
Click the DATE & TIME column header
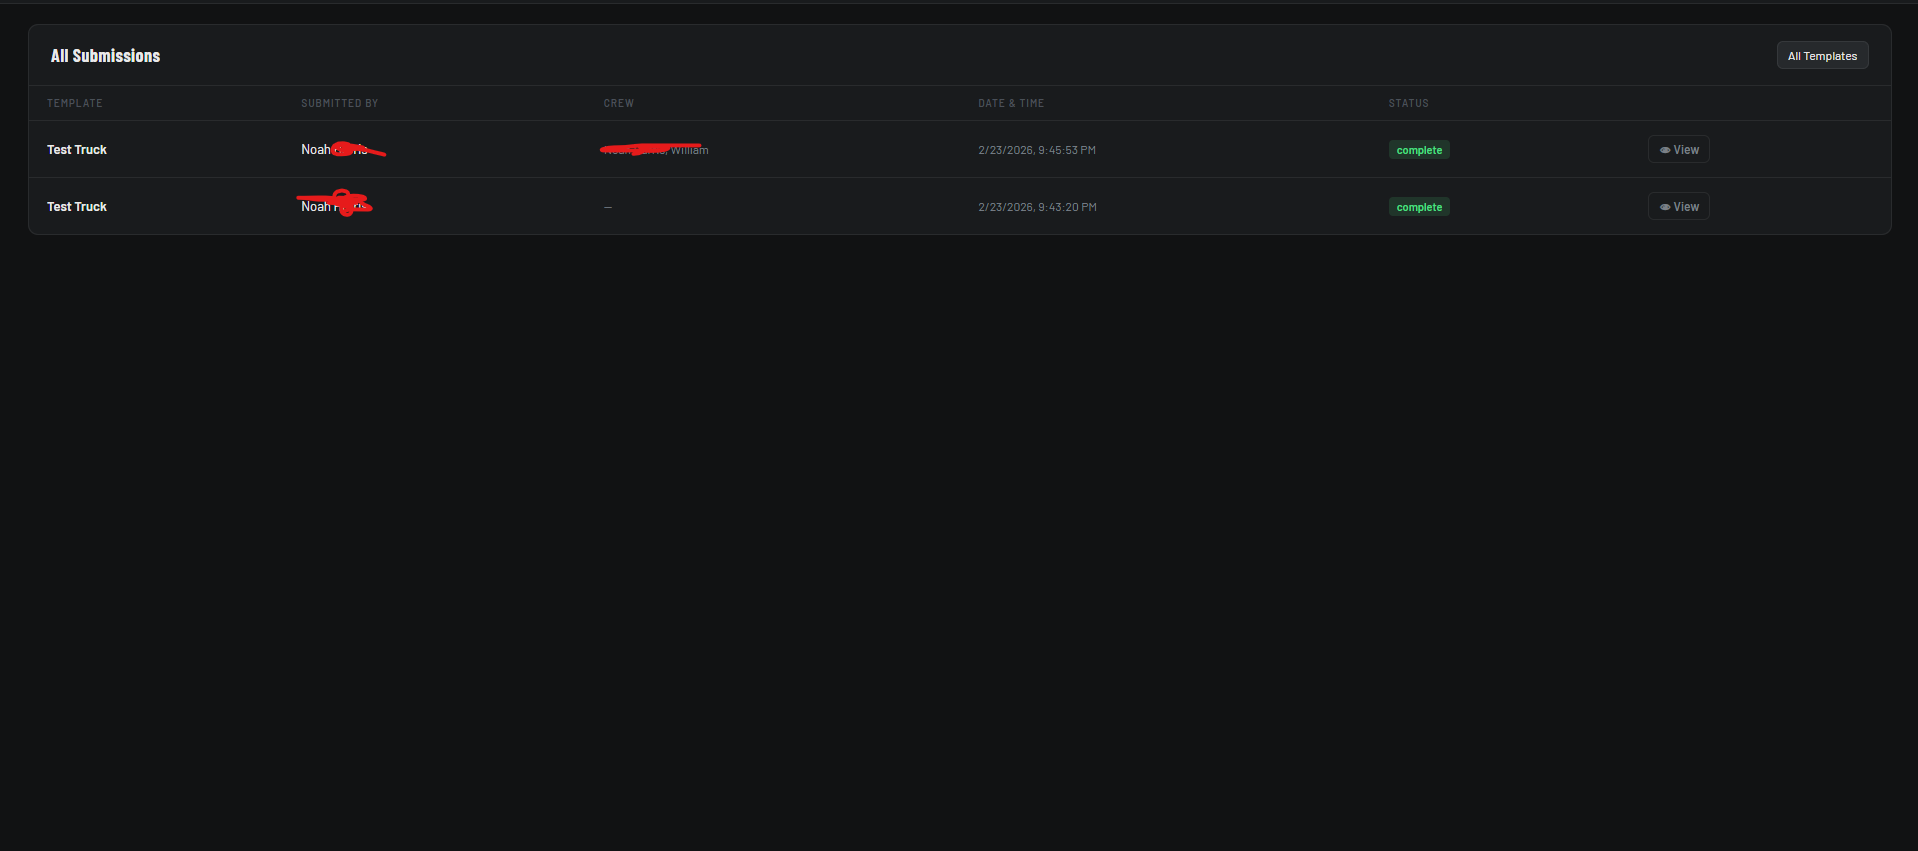tap(1011, 103)
